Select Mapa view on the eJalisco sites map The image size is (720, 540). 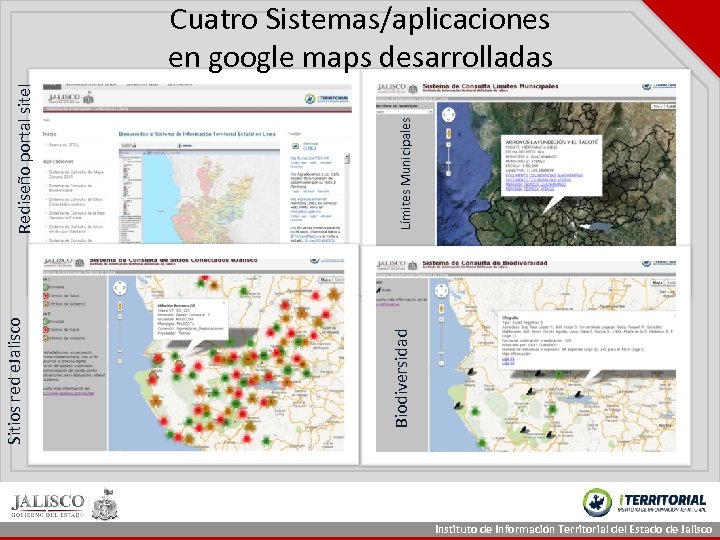click(326, 279)
